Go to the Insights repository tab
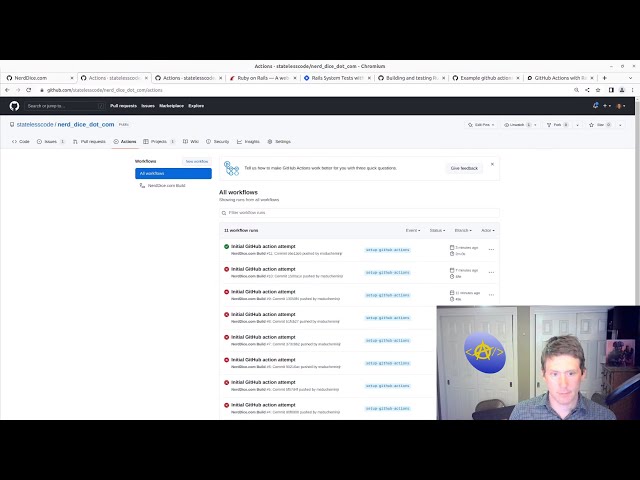Screen dimensions: 640x480 [248, 142]
